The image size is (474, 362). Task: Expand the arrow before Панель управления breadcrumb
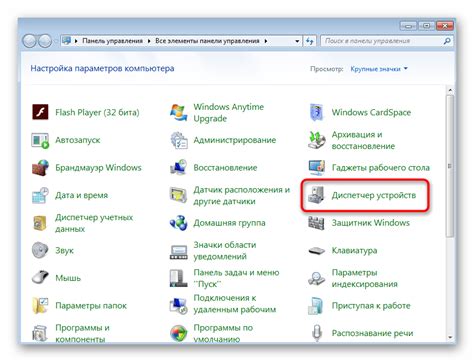point(76,41)
